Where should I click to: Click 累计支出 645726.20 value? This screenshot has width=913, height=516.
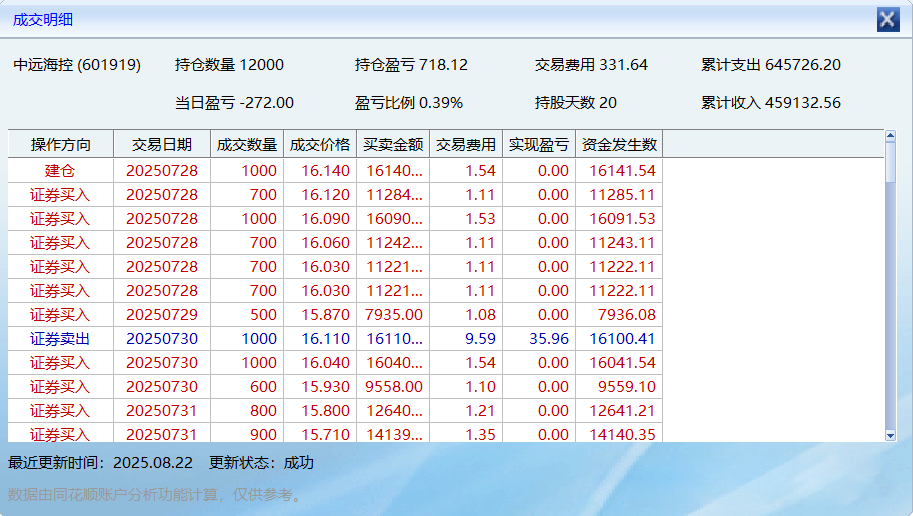pos(771,65)
